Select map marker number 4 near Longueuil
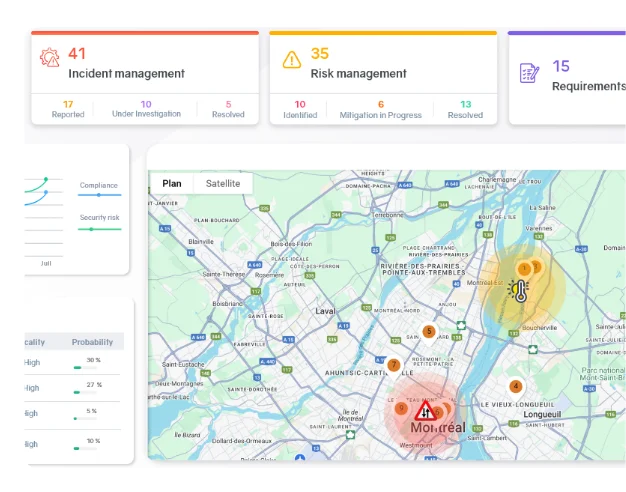 point(516,386)
